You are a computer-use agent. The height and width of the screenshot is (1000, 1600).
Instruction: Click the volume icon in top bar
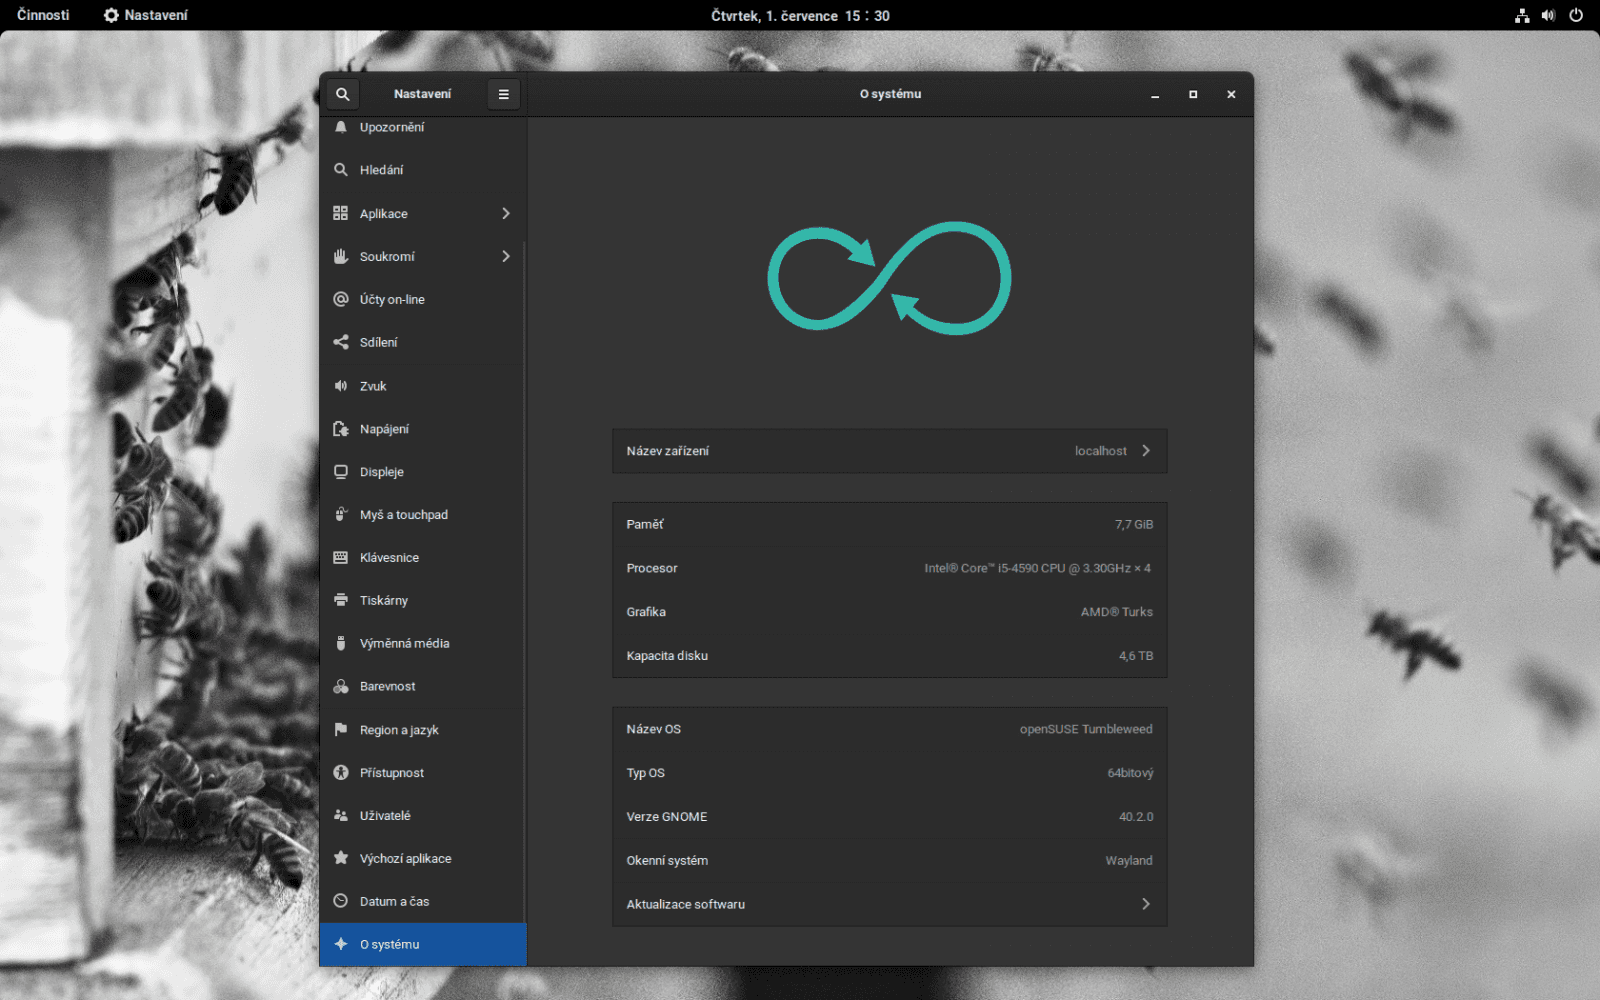point(1548,15)
